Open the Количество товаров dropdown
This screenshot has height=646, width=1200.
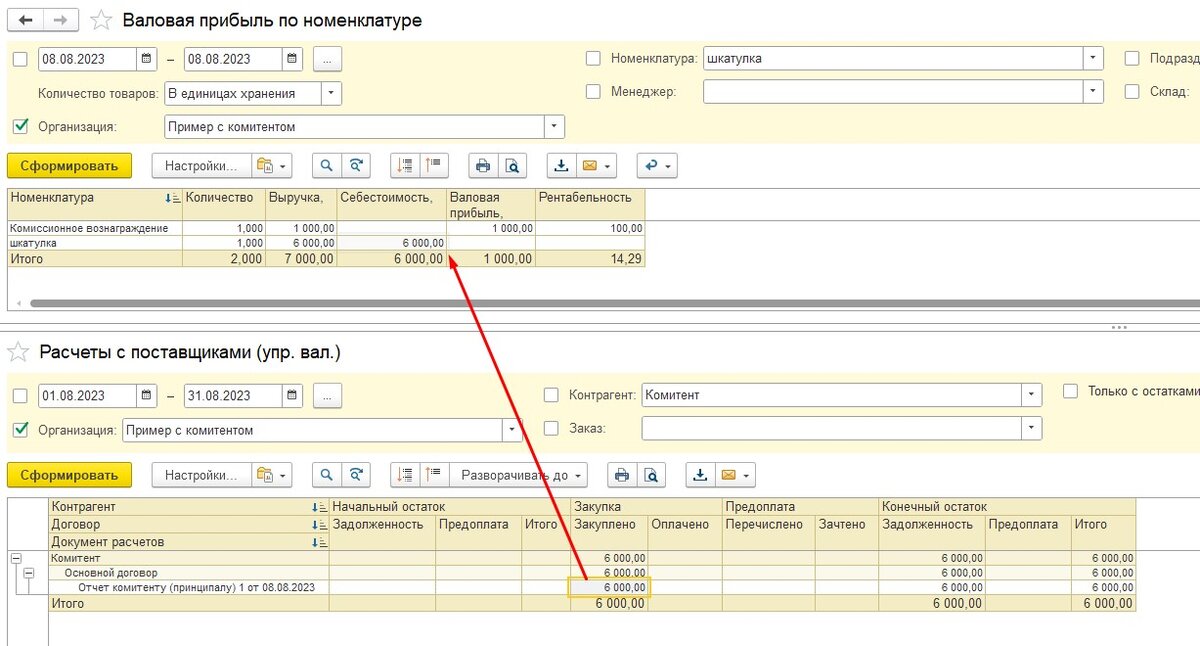click(331, 93)
